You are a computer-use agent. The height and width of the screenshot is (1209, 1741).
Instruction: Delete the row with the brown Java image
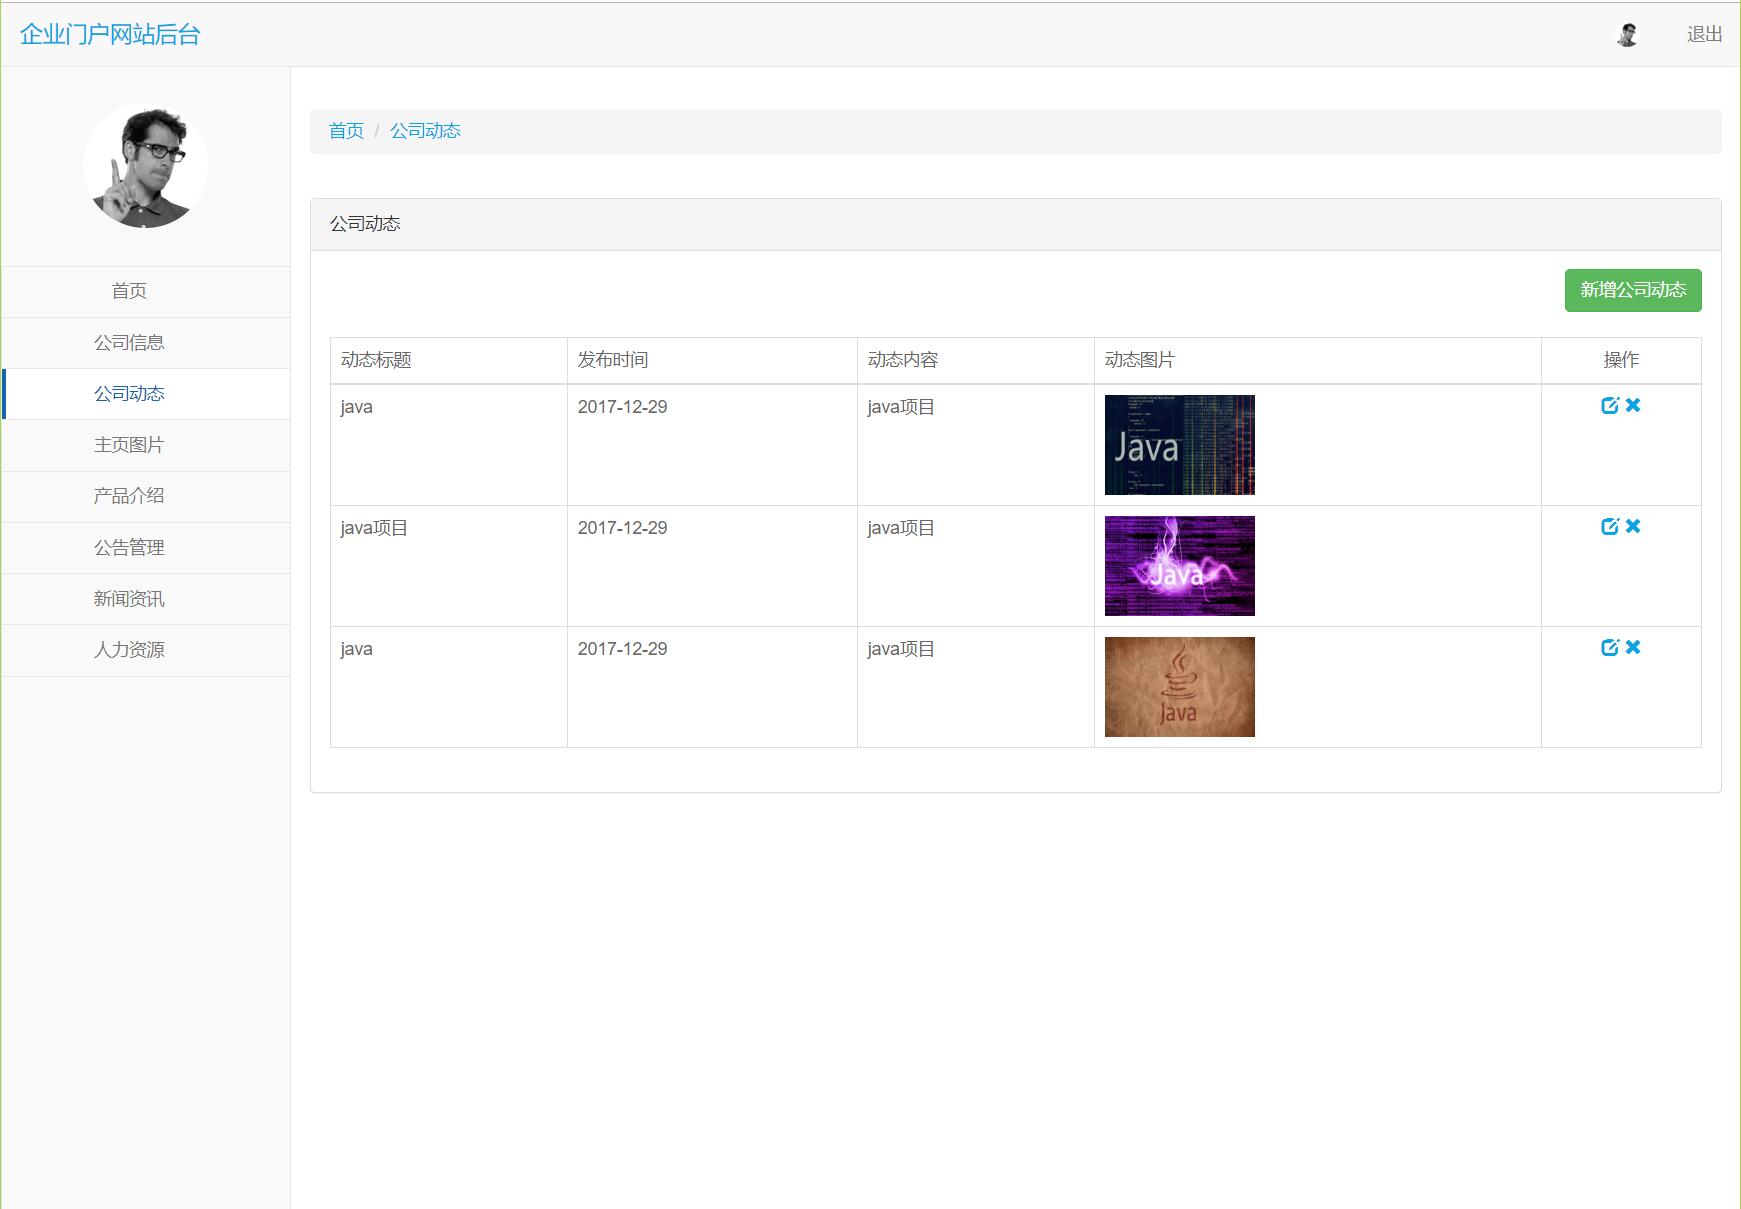[x=1633, y=647]
